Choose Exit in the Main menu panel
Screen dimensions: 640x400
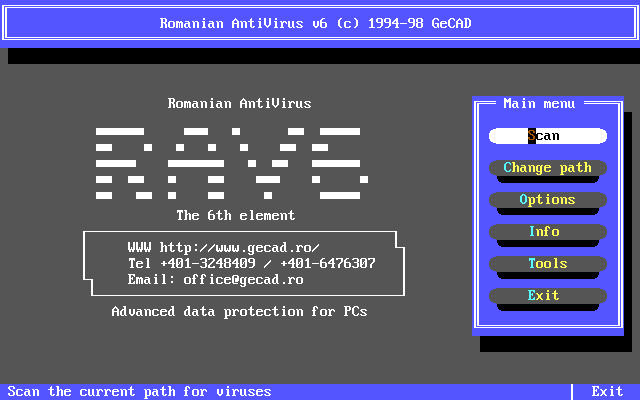[x=547, y=296]
